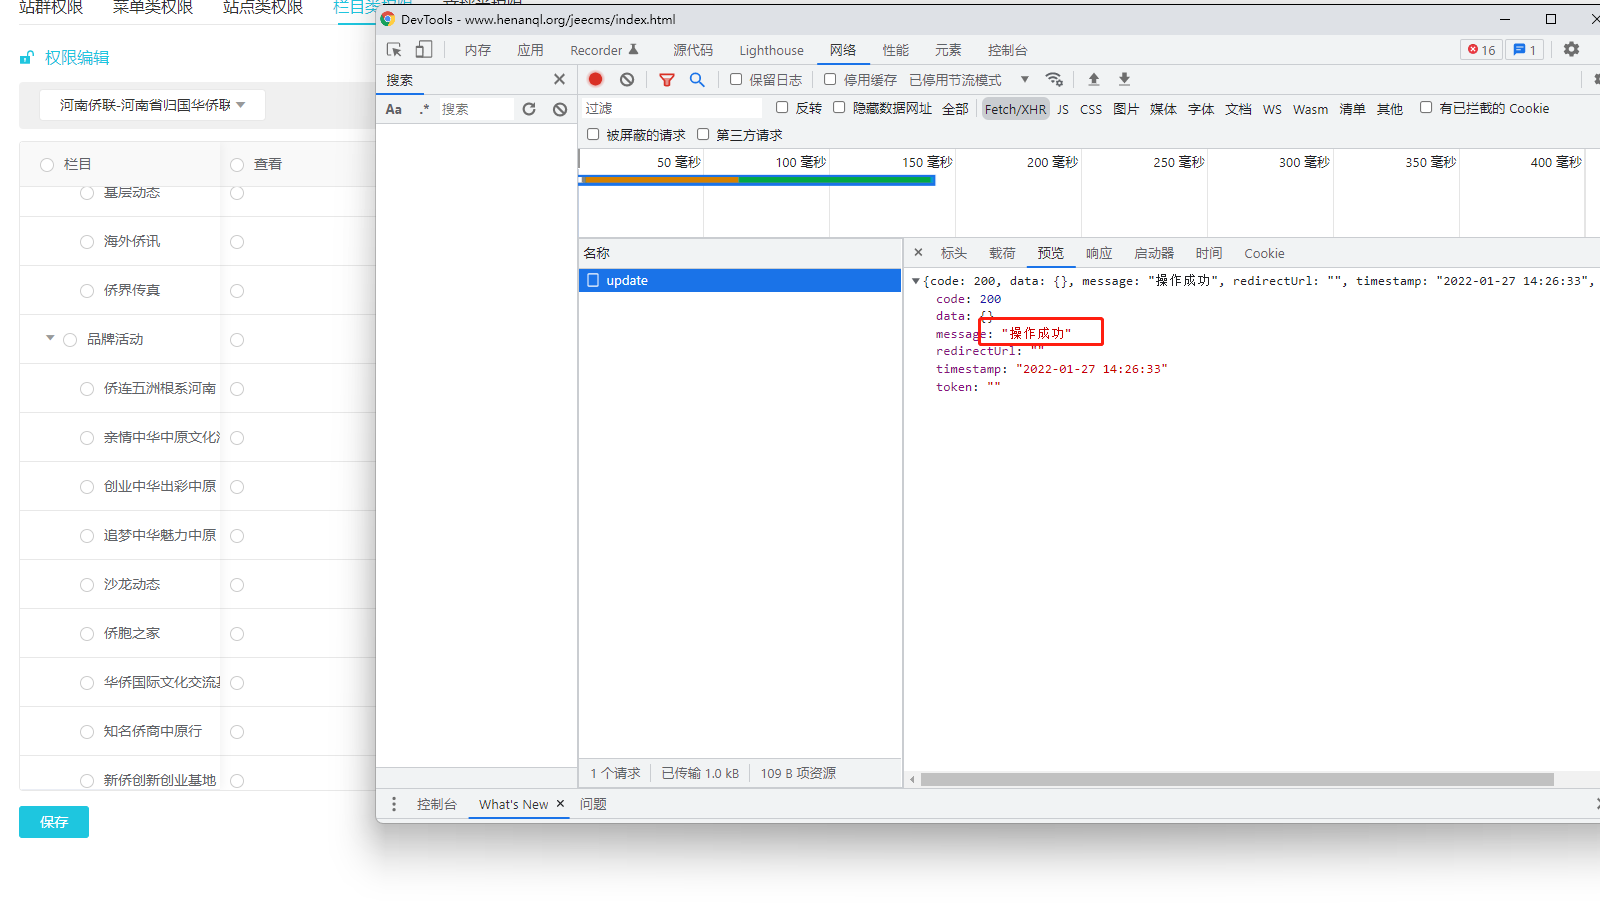Refresh search results in search panel
Viewport: 1600px width, 916px height.
(x=529, y=109)
